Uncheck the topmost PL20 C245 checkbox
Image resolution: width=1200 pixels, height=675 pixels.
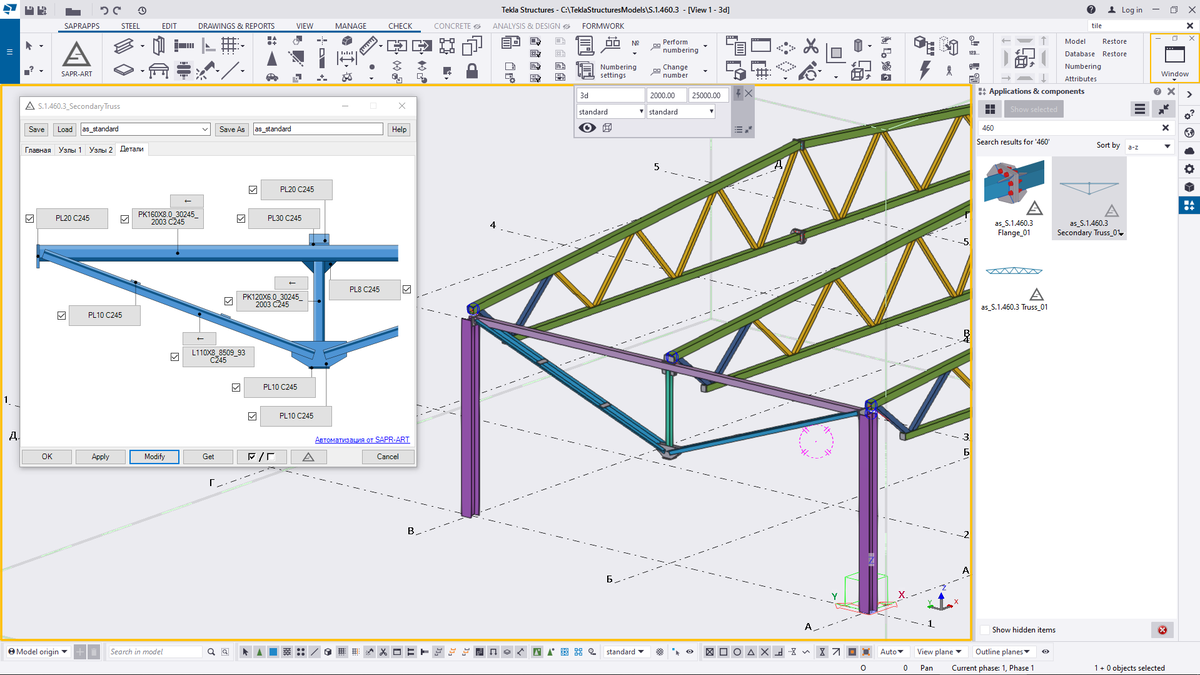[x=254, y=190]
